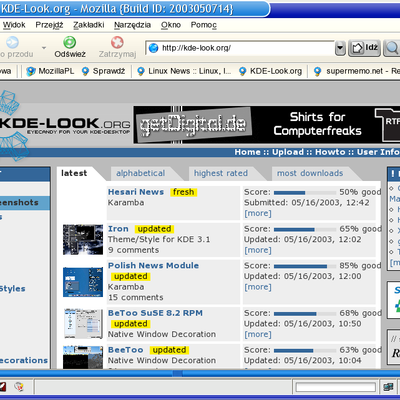400x400 pixels.
Task: Click the green Odśwież reload icon
Action: tap(70, 42)
